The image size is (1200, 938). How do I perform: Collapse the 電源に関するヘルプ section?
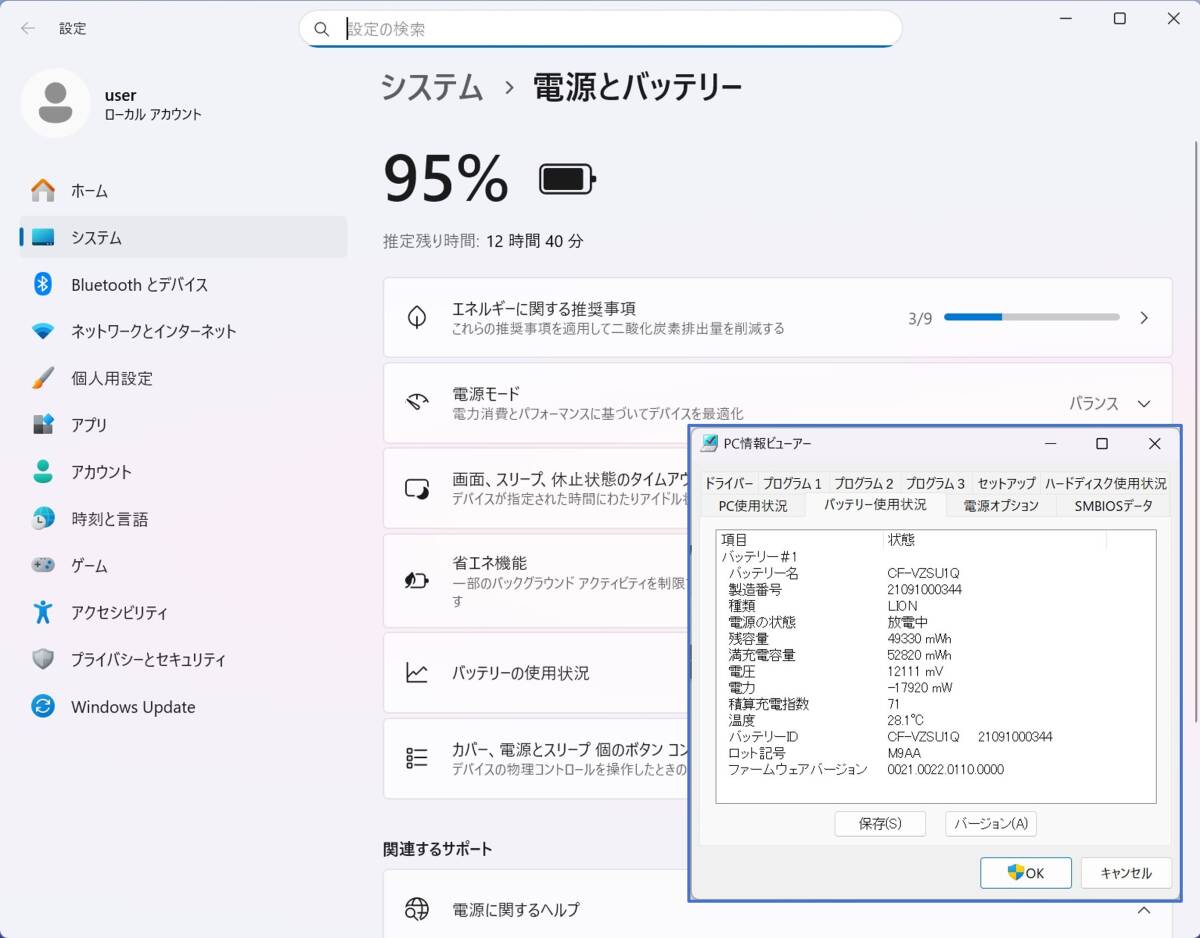pyautogui.click(x=1144, y=909)
